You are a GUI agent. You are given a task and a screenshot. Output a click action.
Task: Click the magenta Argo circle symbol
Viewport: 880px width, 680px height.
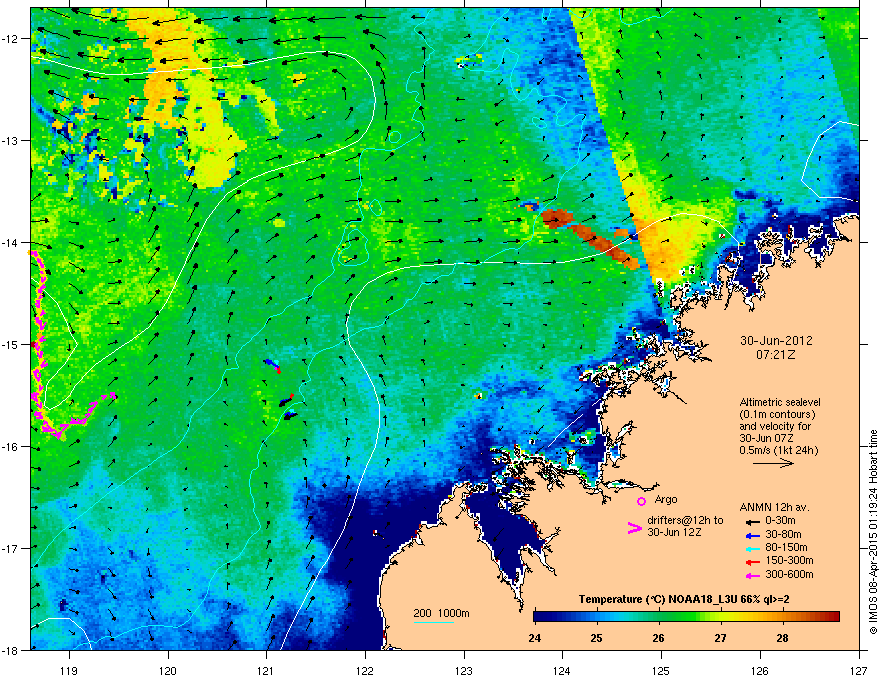click(x=641, y=501)
